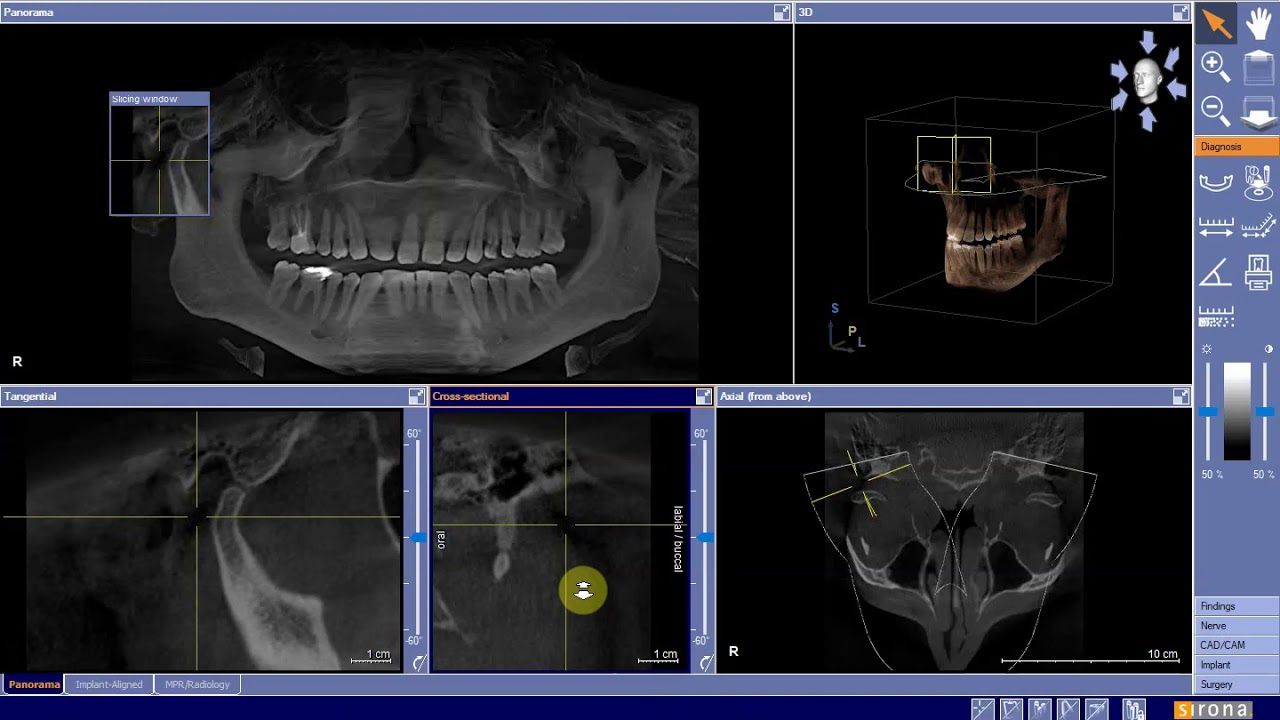Click the brightness sun icon
The width and height of the screenshot is (1280, 720).
click(1207, 349)
